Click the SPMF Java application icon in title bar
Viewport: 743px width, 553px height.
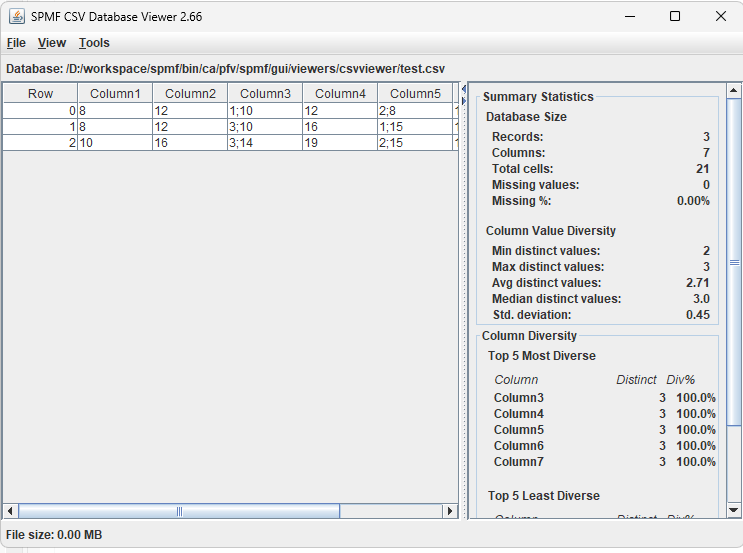17,16
